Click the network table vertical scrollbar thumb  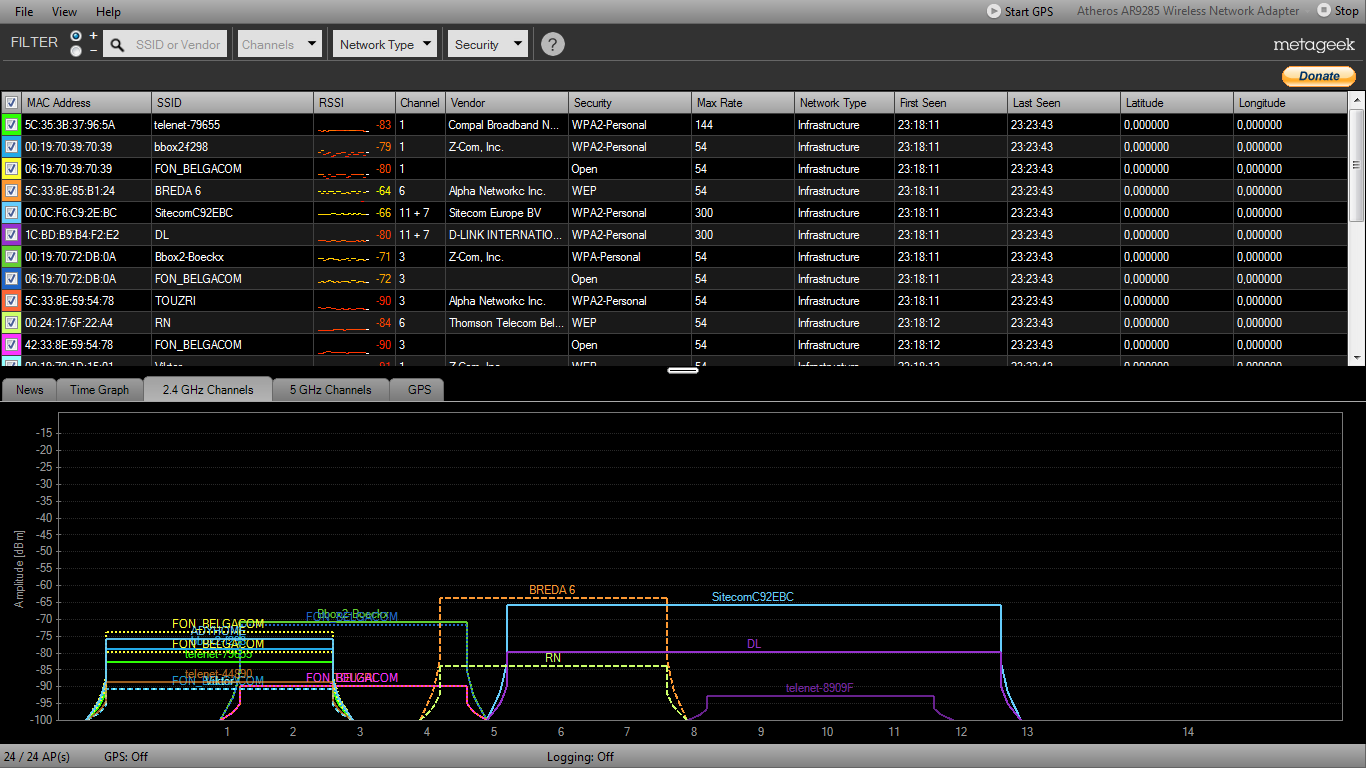click(x=1357, y=166)
